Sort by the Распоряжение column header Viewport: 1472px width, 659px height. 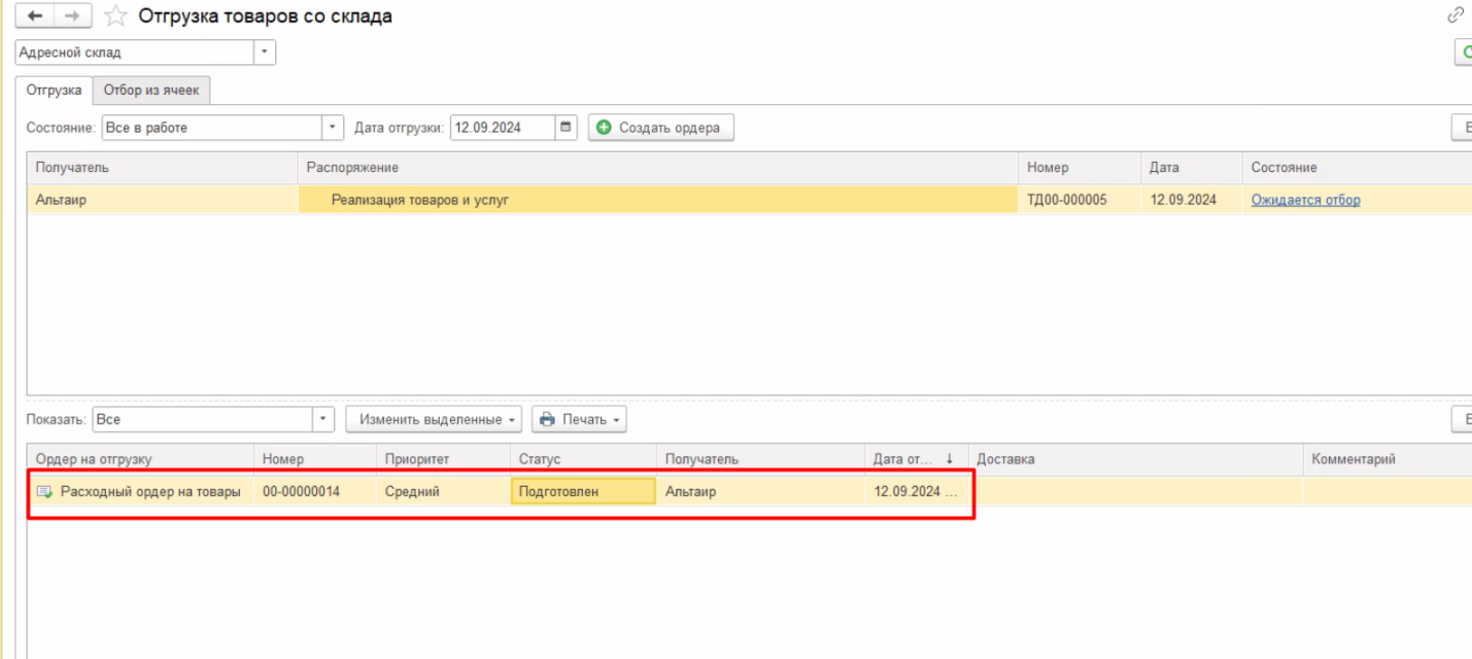[658, 168]
